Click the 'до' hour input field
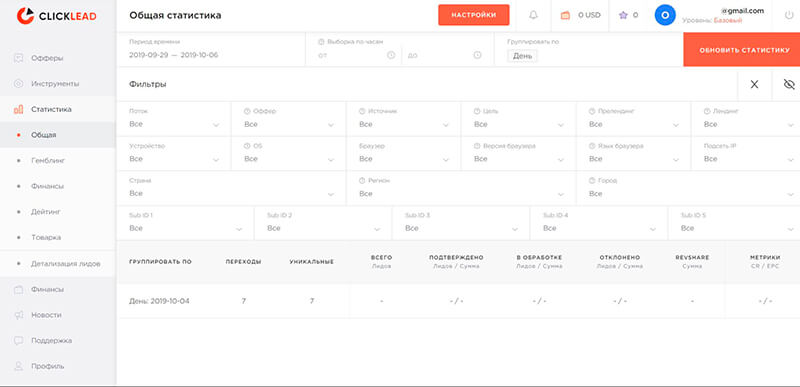 click(x=444, y=55)
